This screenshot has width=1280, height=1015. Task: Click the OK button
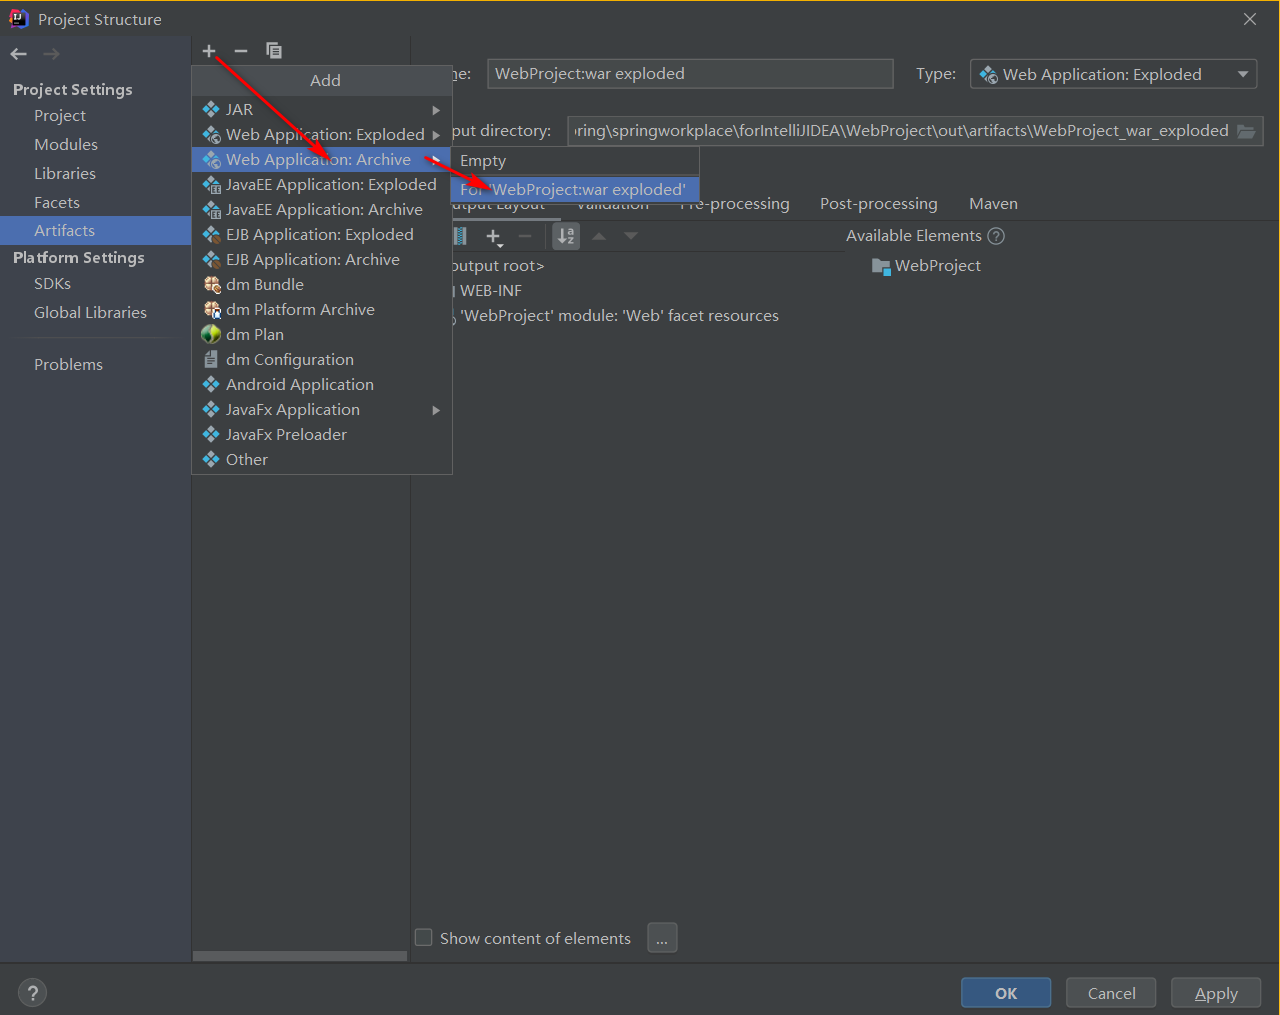tap(1006, 993)
